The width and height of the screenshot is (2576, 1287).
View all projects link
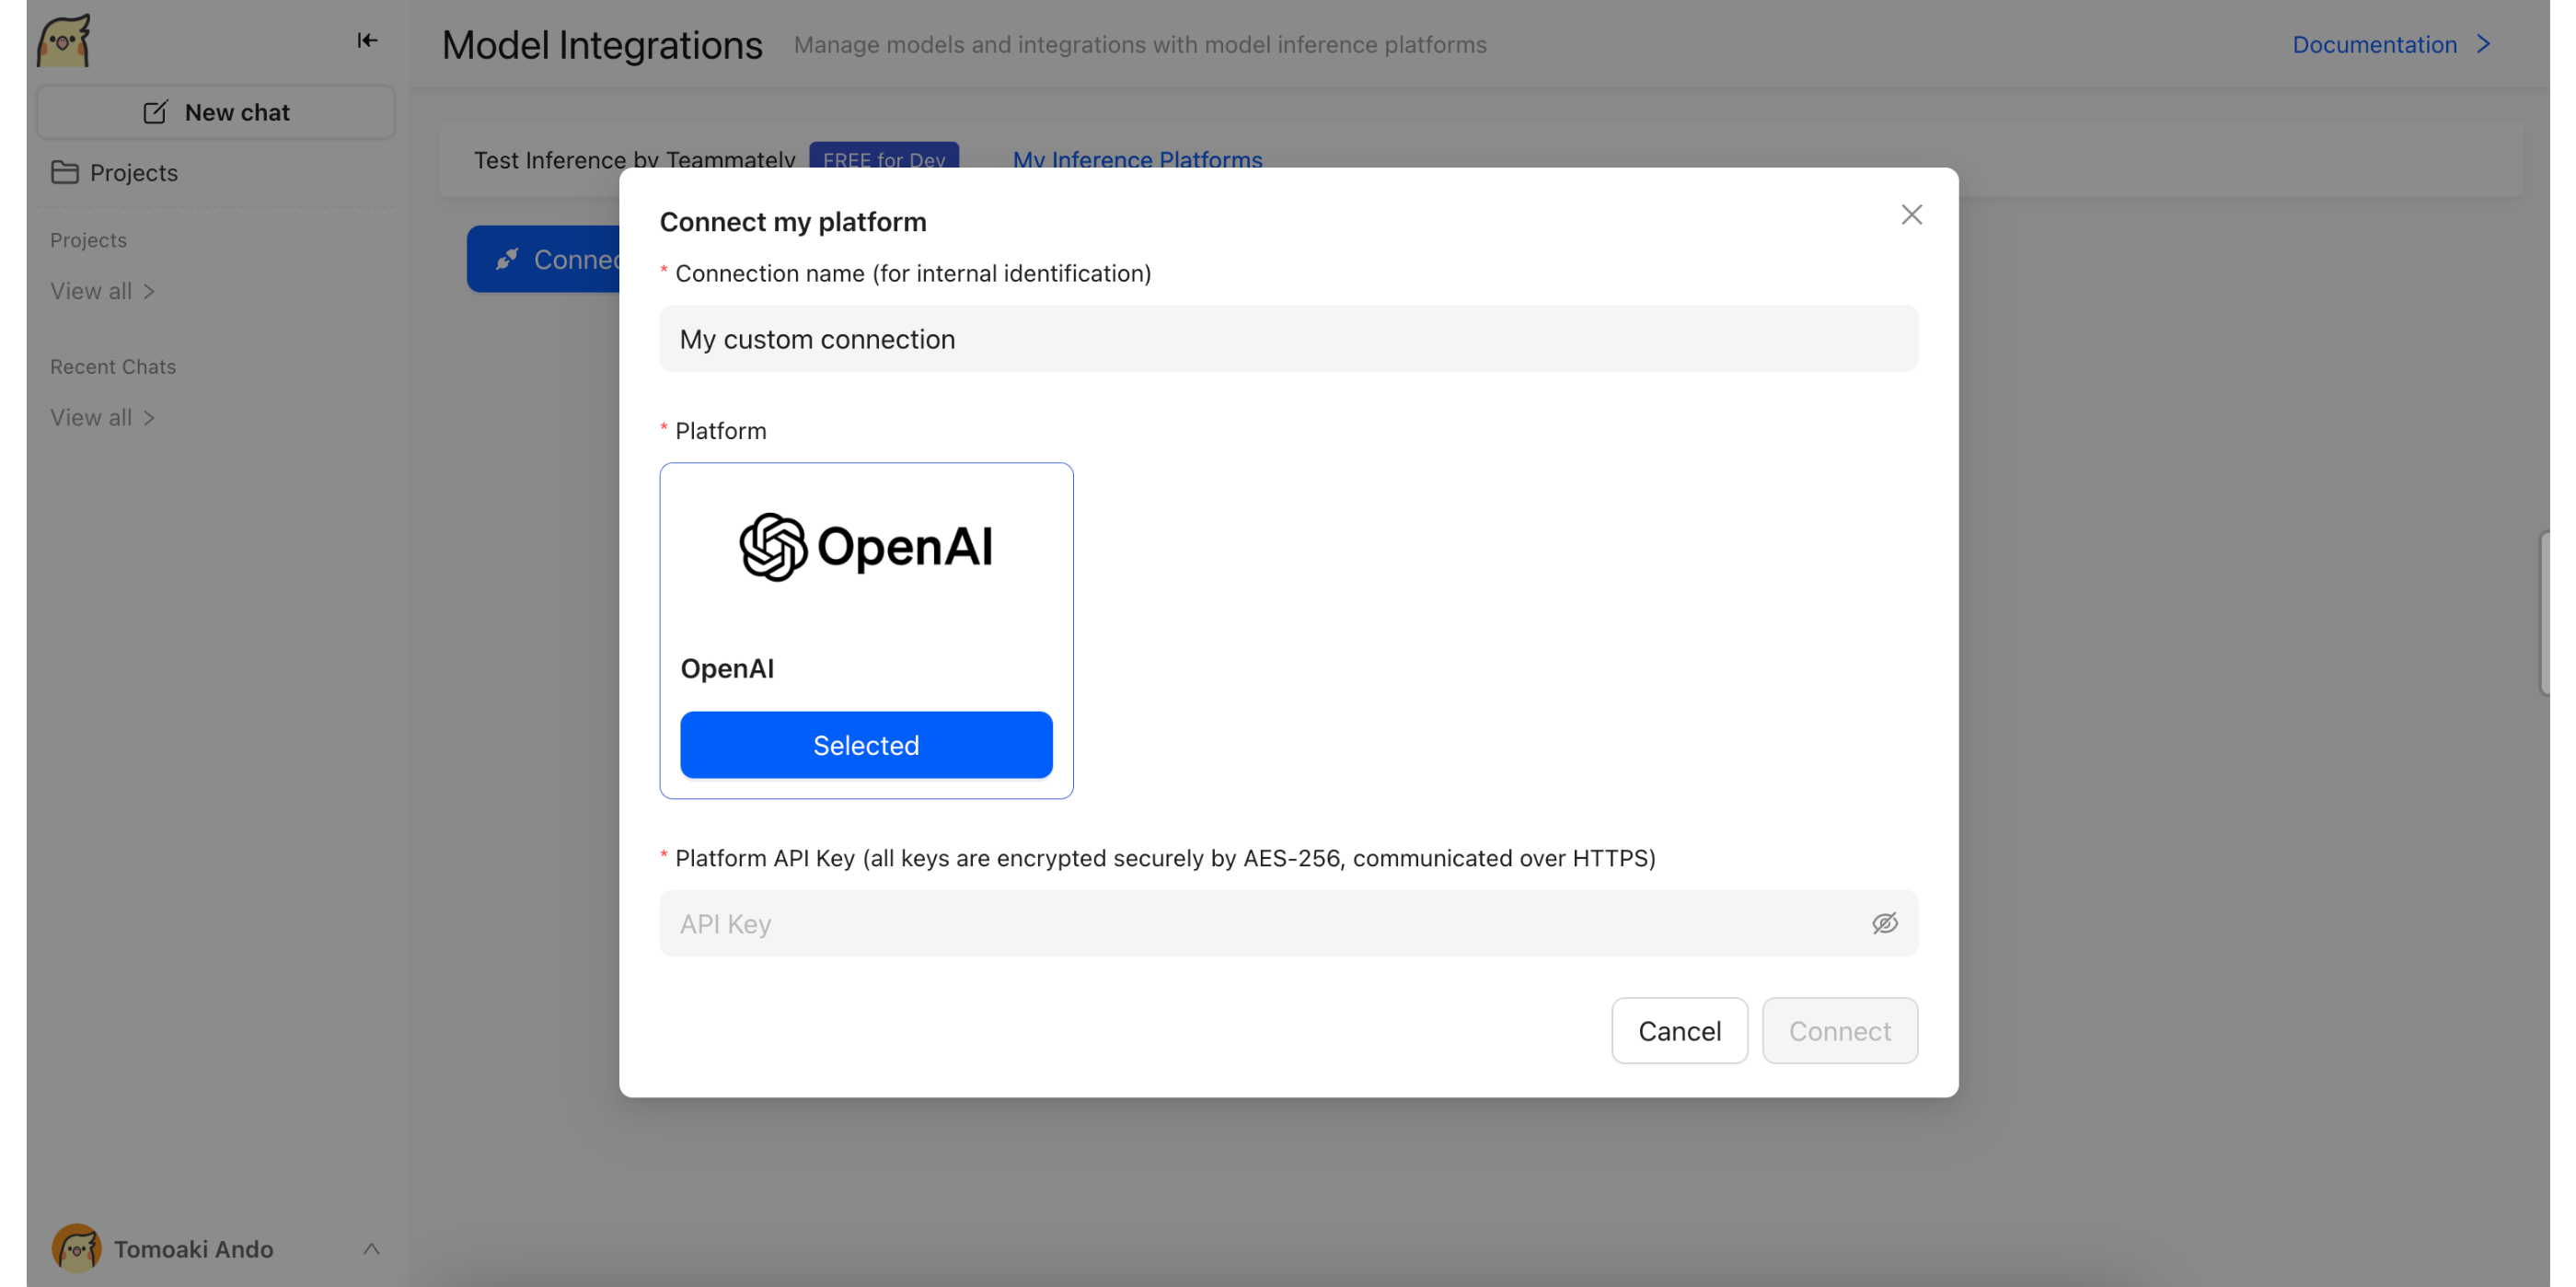coord(103,291)
